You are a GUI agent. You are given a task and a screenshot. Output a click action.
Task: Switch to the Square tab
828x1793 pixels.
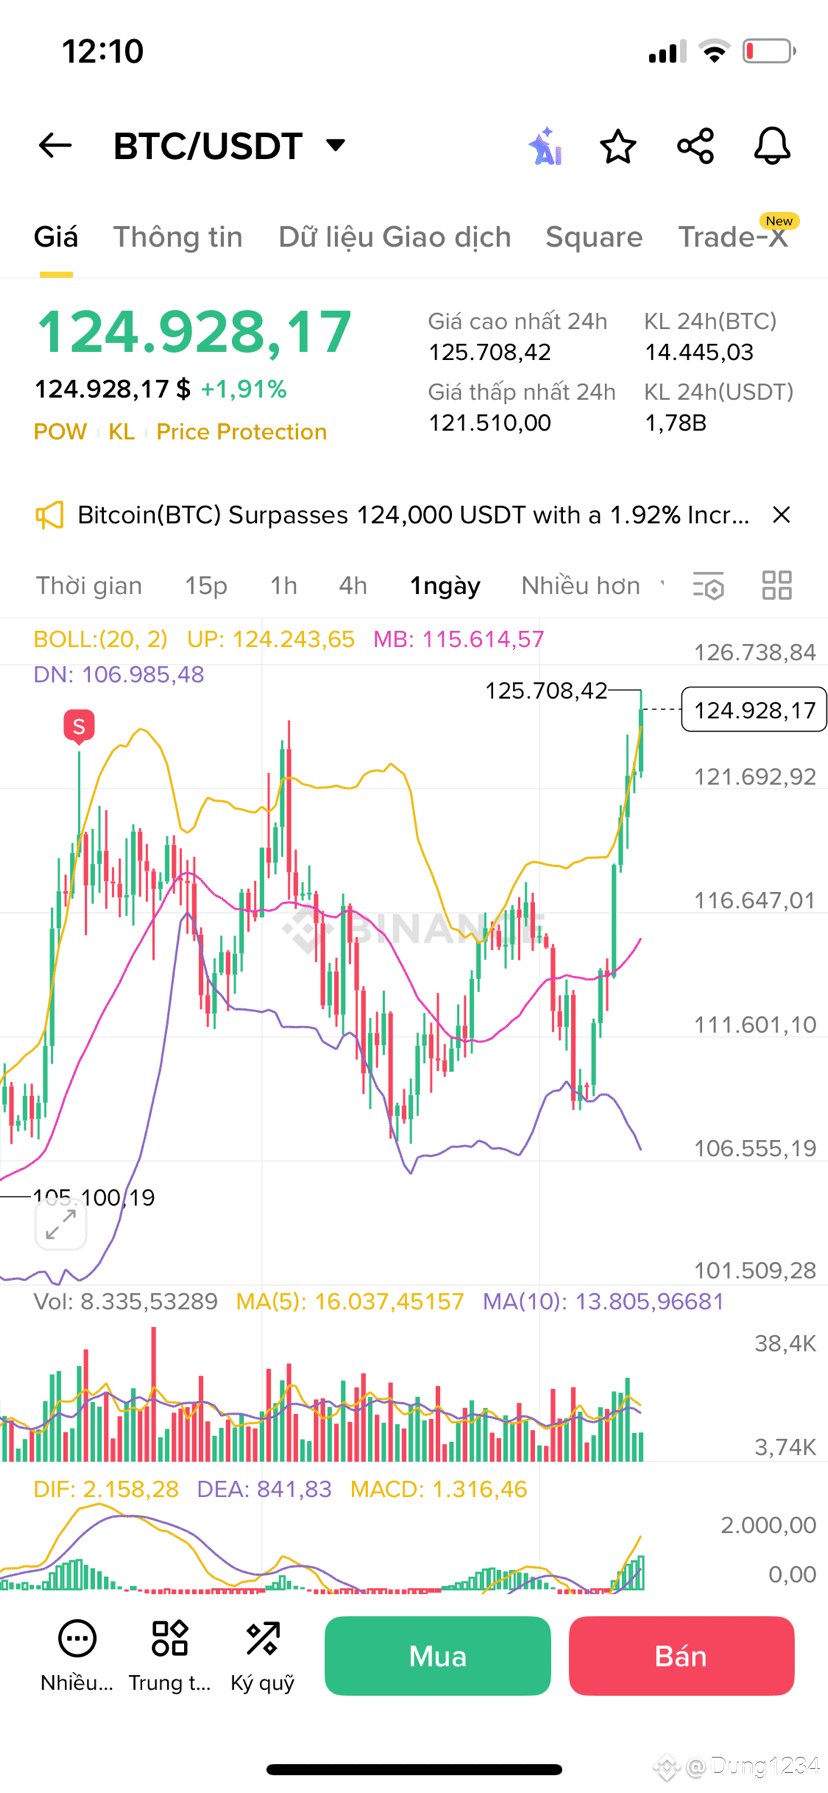click(594, 237)
